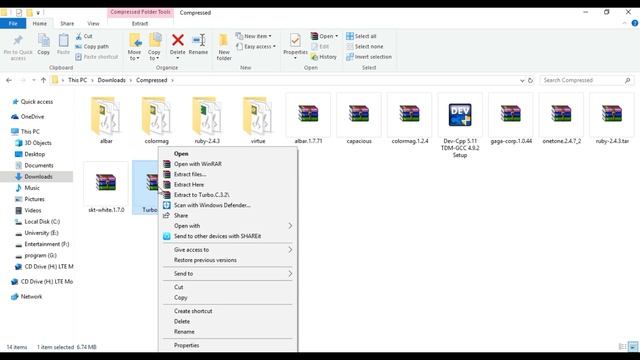Select the colormag.1.2.4 archive file

point(409,118)
